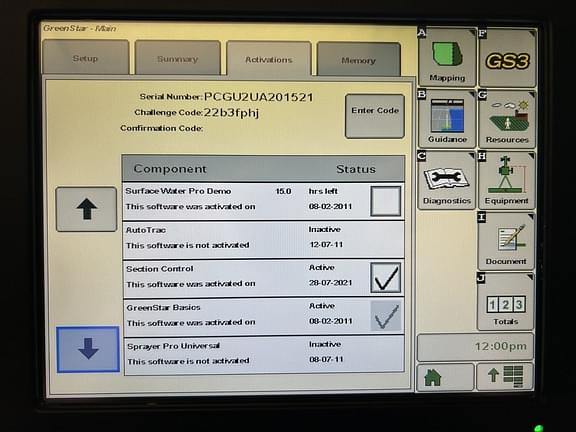Click the Component column header
Screen dimensions: 576x432
(x=170, y=169)
